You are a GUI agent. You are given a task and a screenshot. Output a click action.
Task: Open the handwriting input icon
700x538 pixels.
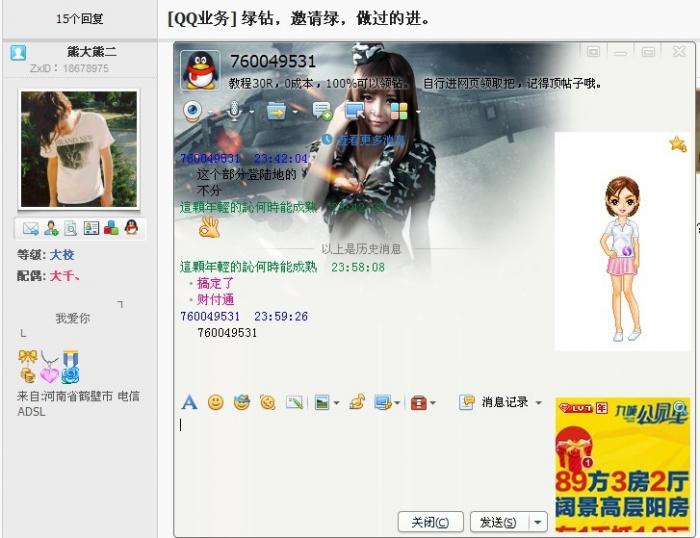(294, 402)
